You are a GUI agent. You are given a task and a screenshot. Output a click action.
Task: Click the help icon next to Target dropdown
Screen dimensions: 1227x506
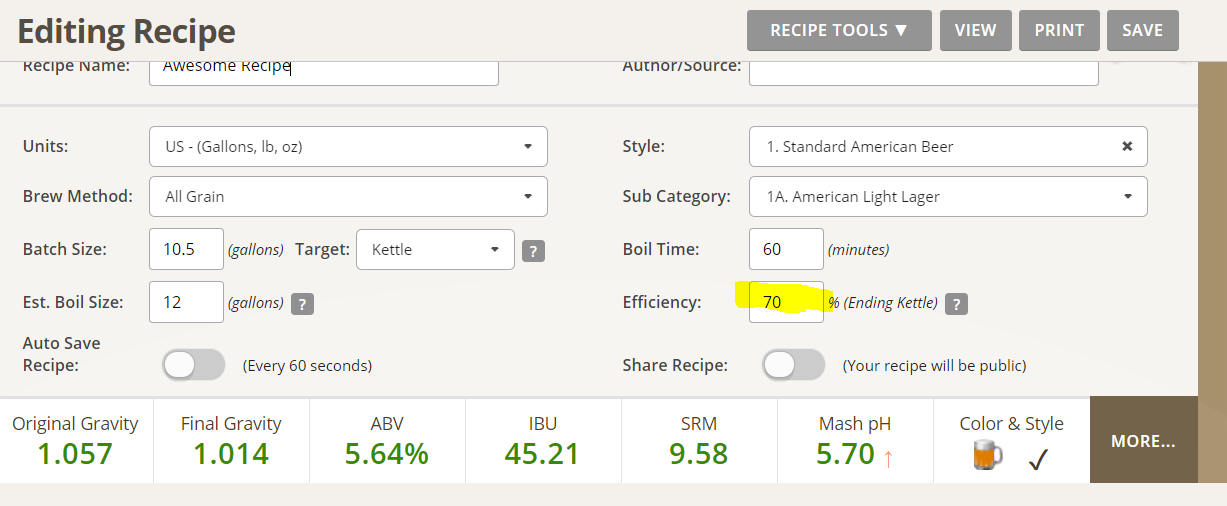pos(534,251)
